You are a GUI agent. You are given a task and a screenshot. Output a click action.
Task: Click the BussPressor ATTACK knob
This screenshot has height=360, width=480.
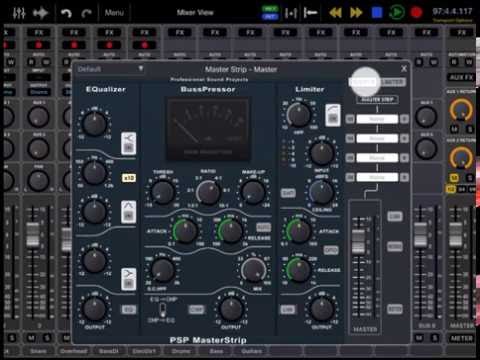pyautogui.click(x=185, y=231)
